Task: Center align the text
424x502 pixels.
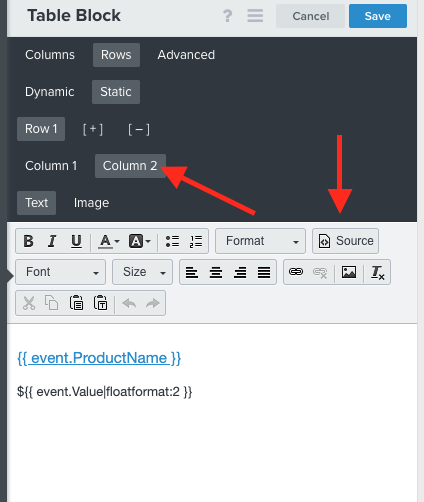Action: pyautogui.click(x=216, y=272)
